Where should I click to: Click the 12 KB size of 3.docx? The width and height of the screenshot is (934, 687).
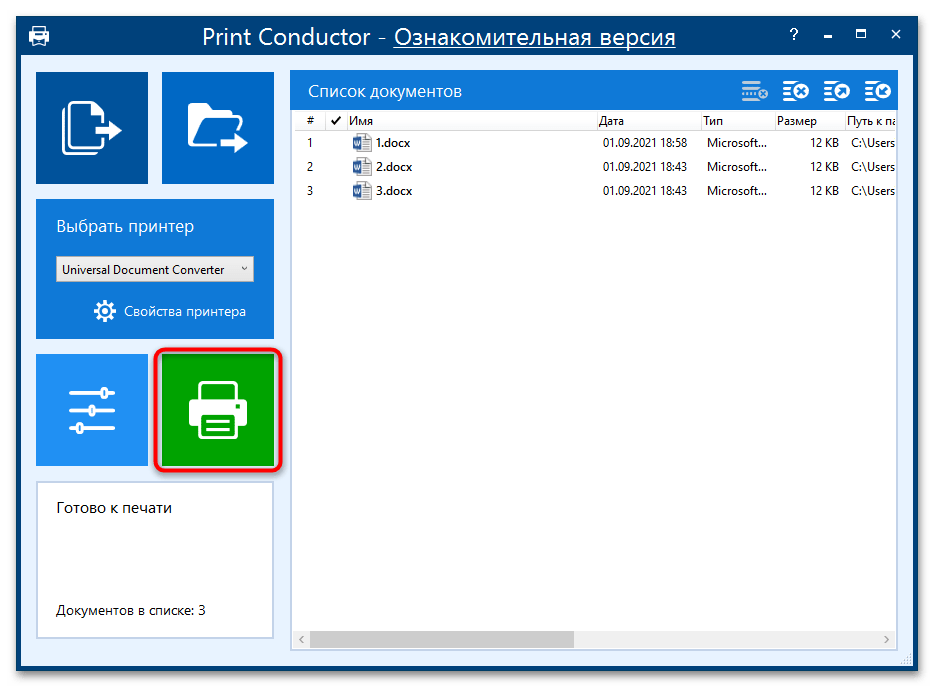(824, 191)
